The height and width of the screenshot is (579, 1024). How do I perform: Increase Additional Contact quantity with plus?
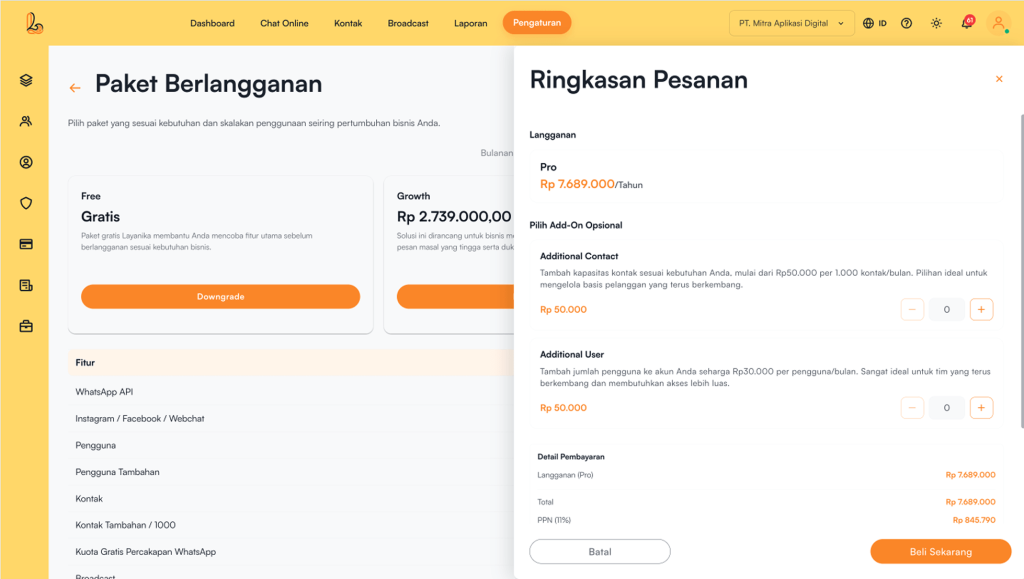pyautogui.click(x=981, y=310)
